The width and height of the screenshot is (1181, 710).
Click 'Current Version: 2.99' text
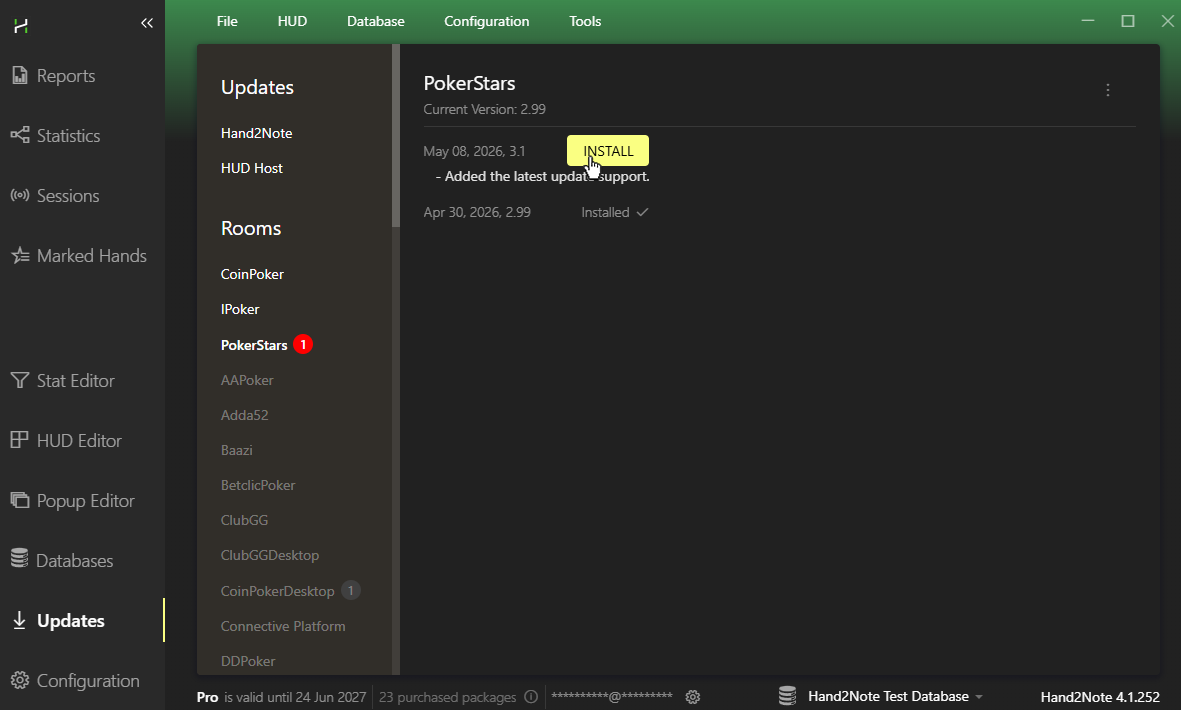point(484,109)
